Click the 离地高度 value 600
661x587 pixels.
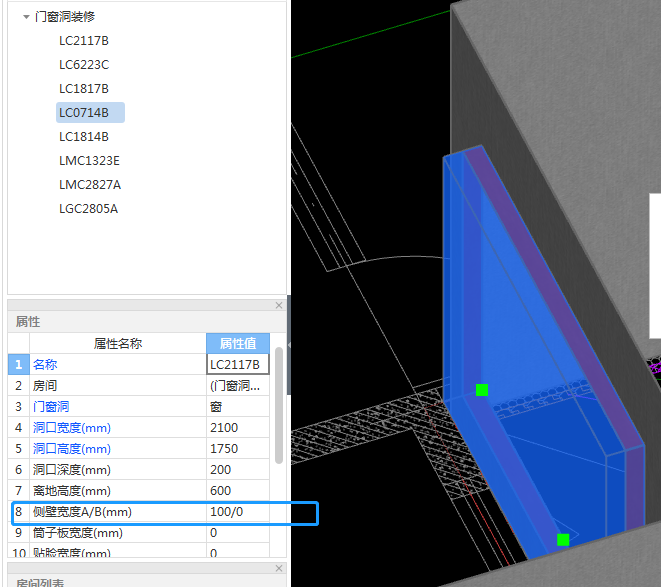click(x=238, y=490)
